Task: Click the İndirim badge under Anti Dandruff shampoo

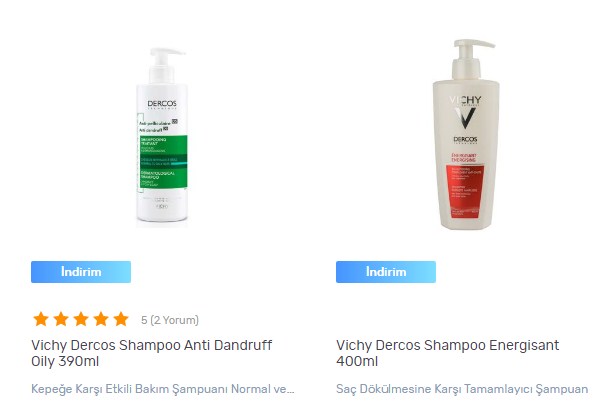Action: [x=81, y=272]
